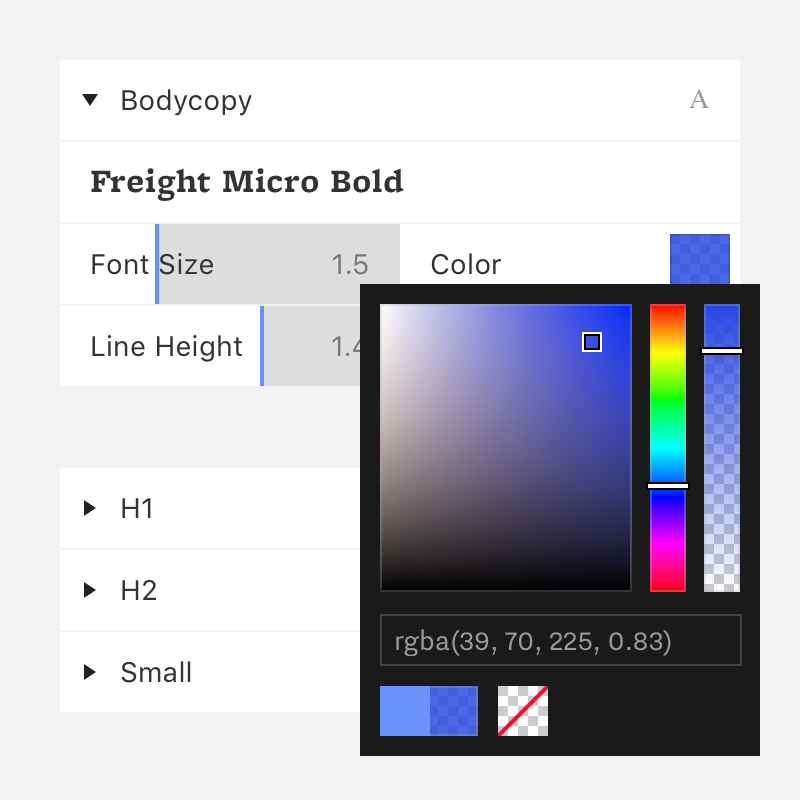Open the Color swatch next to Color label
Image resolution: width=800 pixels, height=800 pixels.
699,259
